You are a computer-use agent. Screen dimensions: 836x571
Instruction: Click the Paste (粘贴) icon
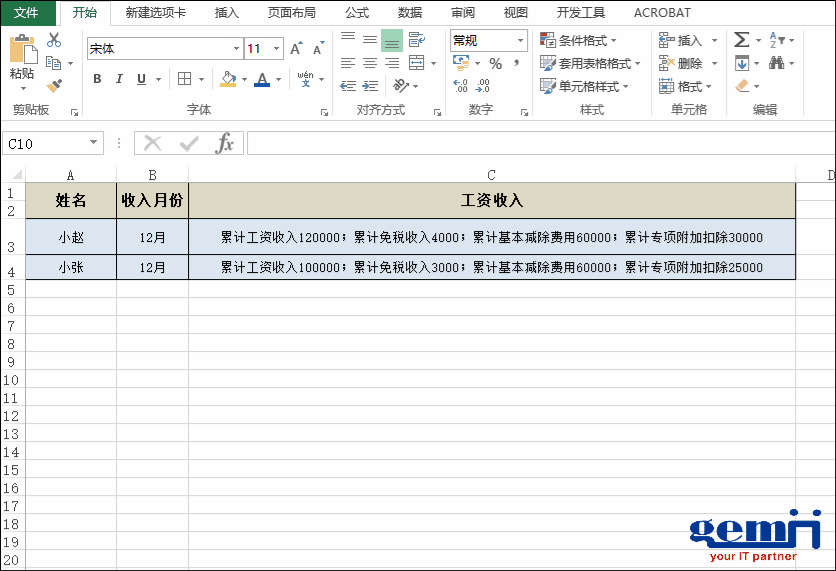coord(23,49)
